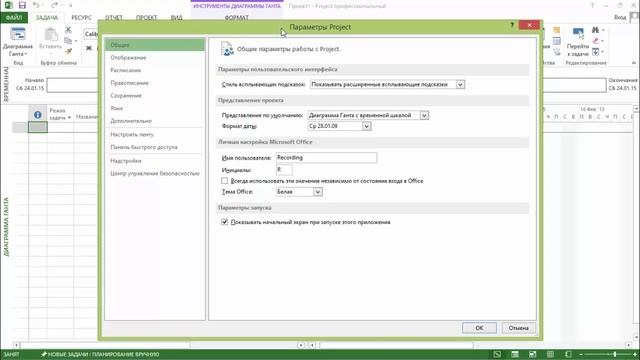Click the initials input field
The width and height of the screenshot is (640, 360).
284,169
